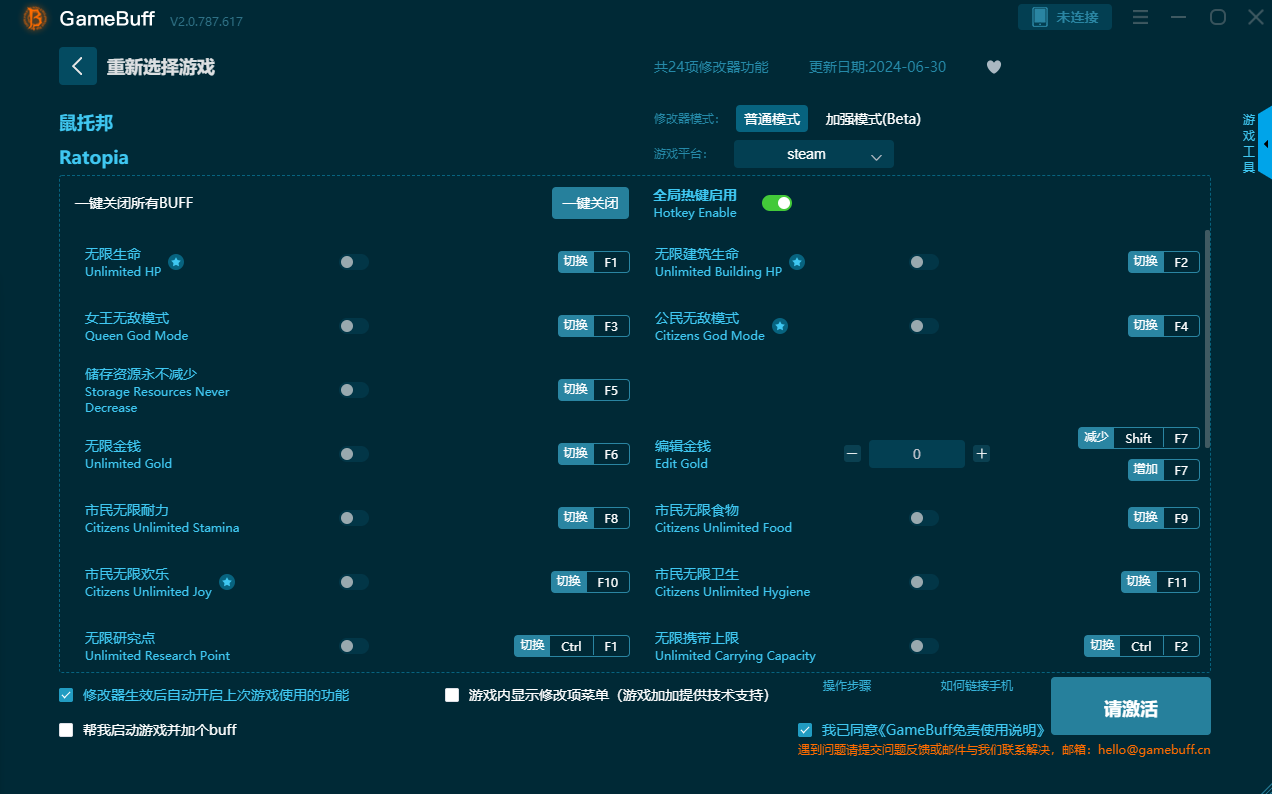Check show in-game modifier menu checkbox

[452, 695]
